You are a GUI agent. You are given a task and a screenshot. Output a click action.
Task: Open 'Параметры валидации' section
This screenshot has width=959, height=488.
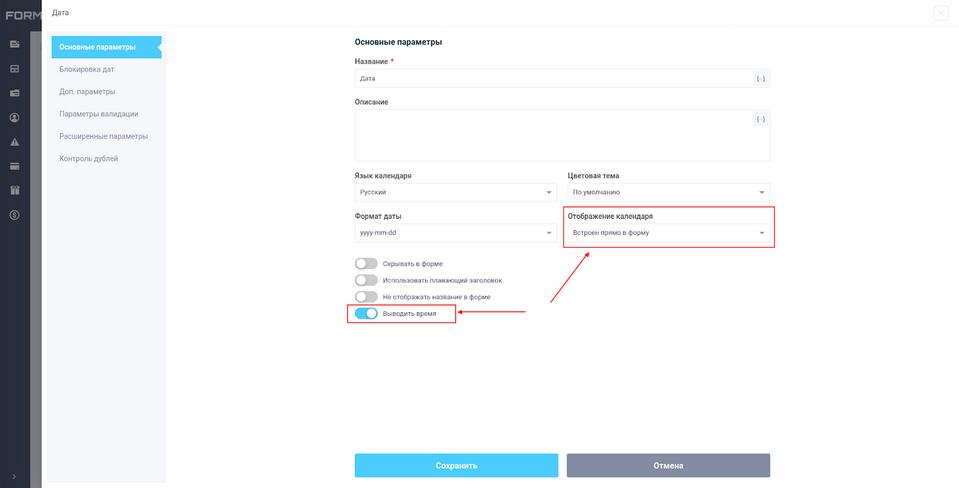(99, 114)
